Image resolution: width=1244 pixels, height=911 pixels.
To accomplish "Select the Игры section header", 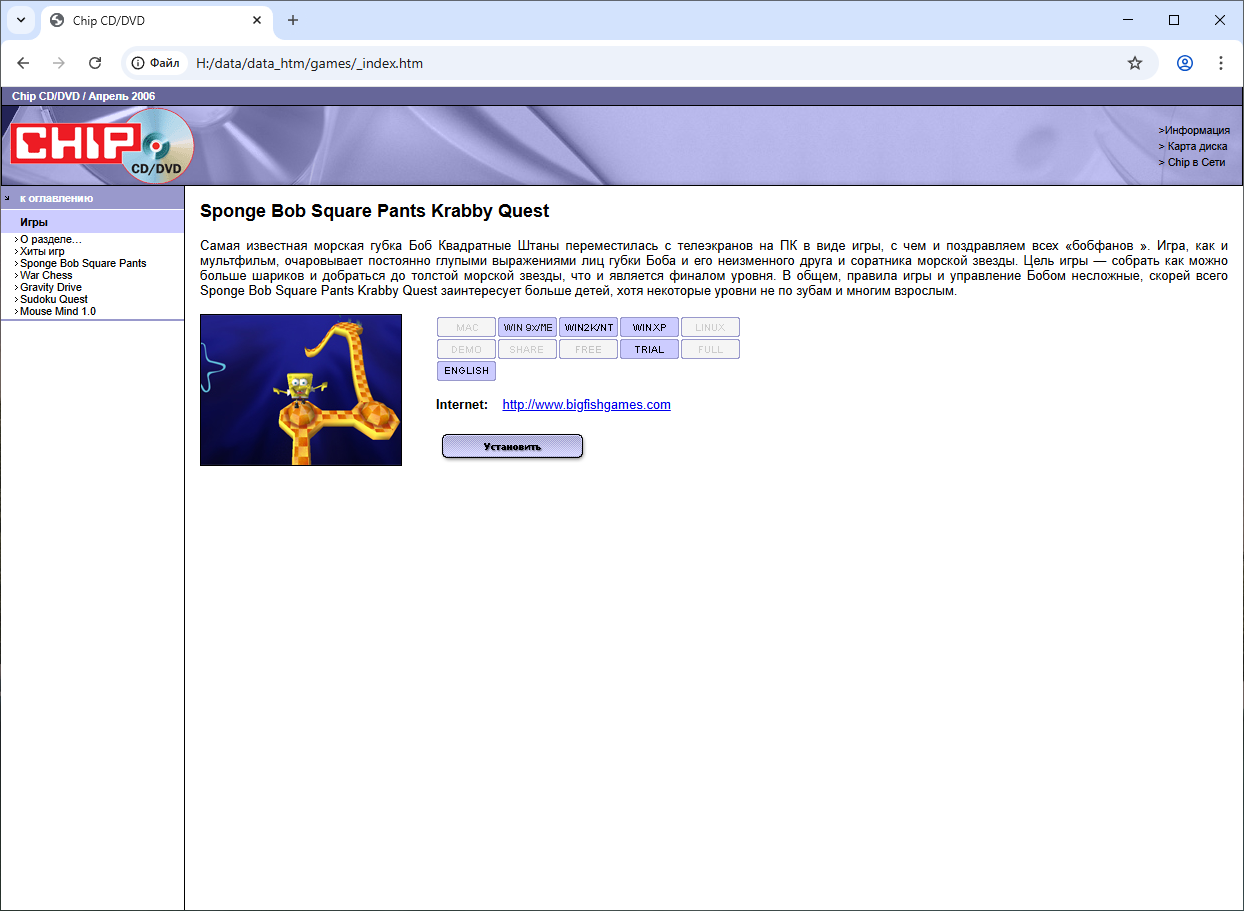I will (x=34, y=222).
